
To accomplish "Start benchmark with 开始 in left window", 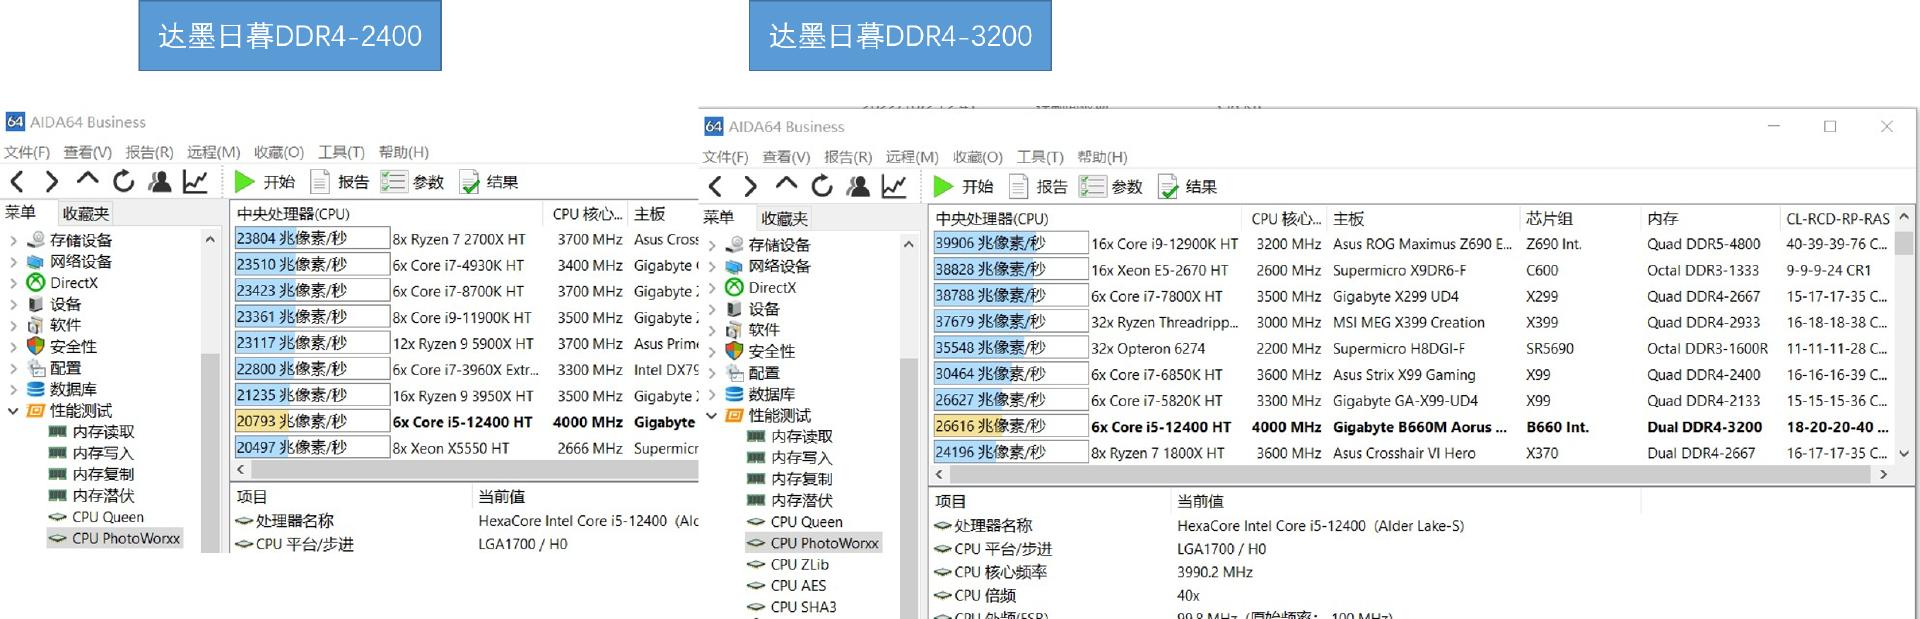I will 265,181.
